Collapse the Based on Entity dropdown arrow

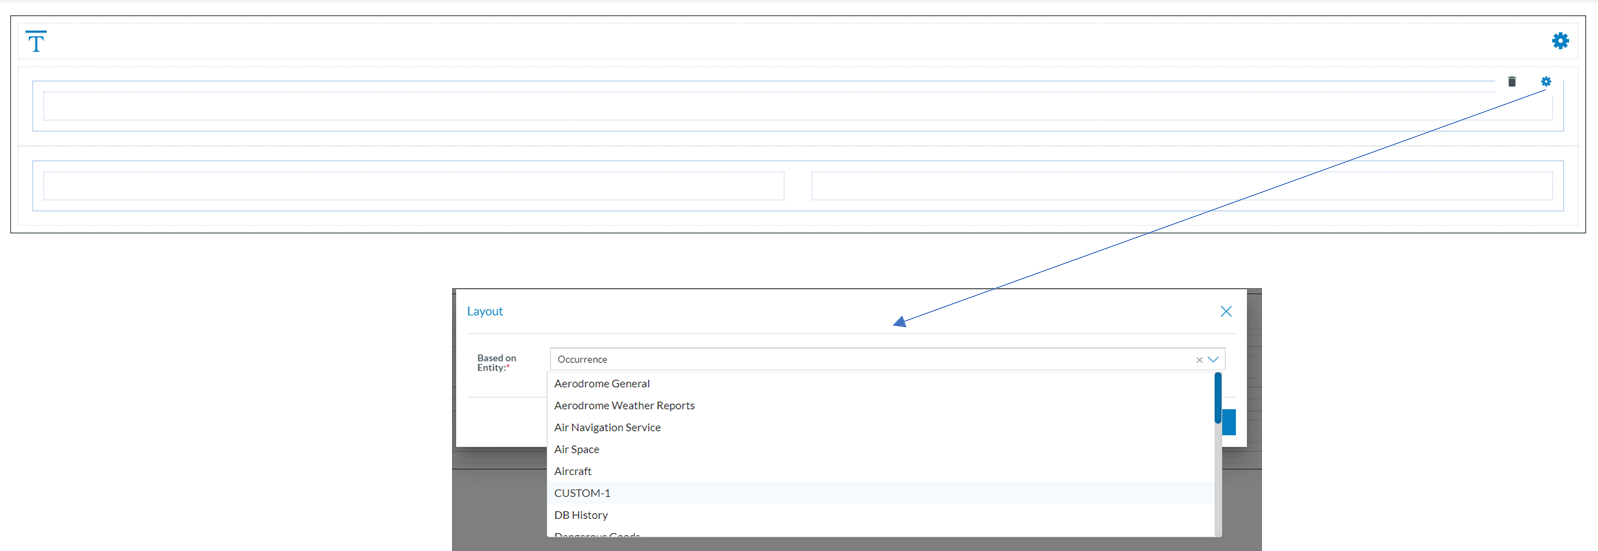pyautogui.click(x=1213, y=360)
